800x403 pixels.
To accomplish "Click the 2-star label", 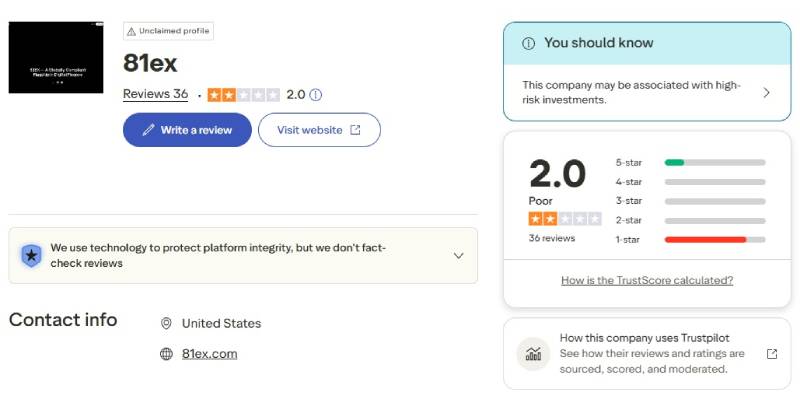I will pos(629,220).
